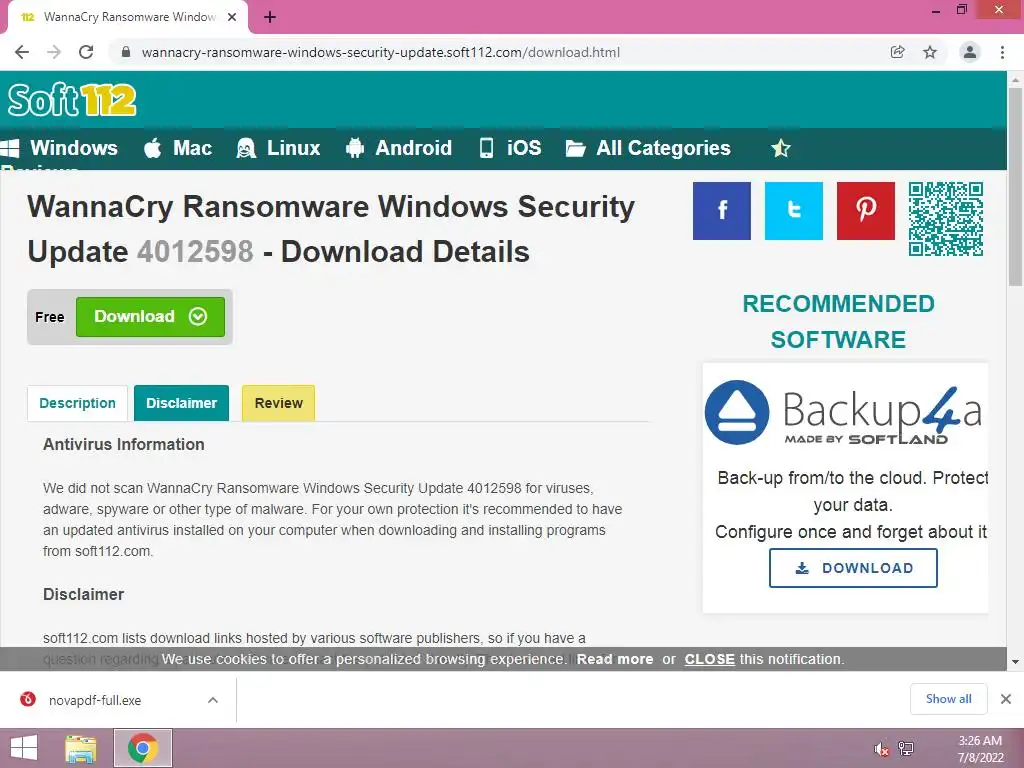This screenshot has width=1024, height=768.
Task: Open All Categories in navigation
Action: coord(648,148)
